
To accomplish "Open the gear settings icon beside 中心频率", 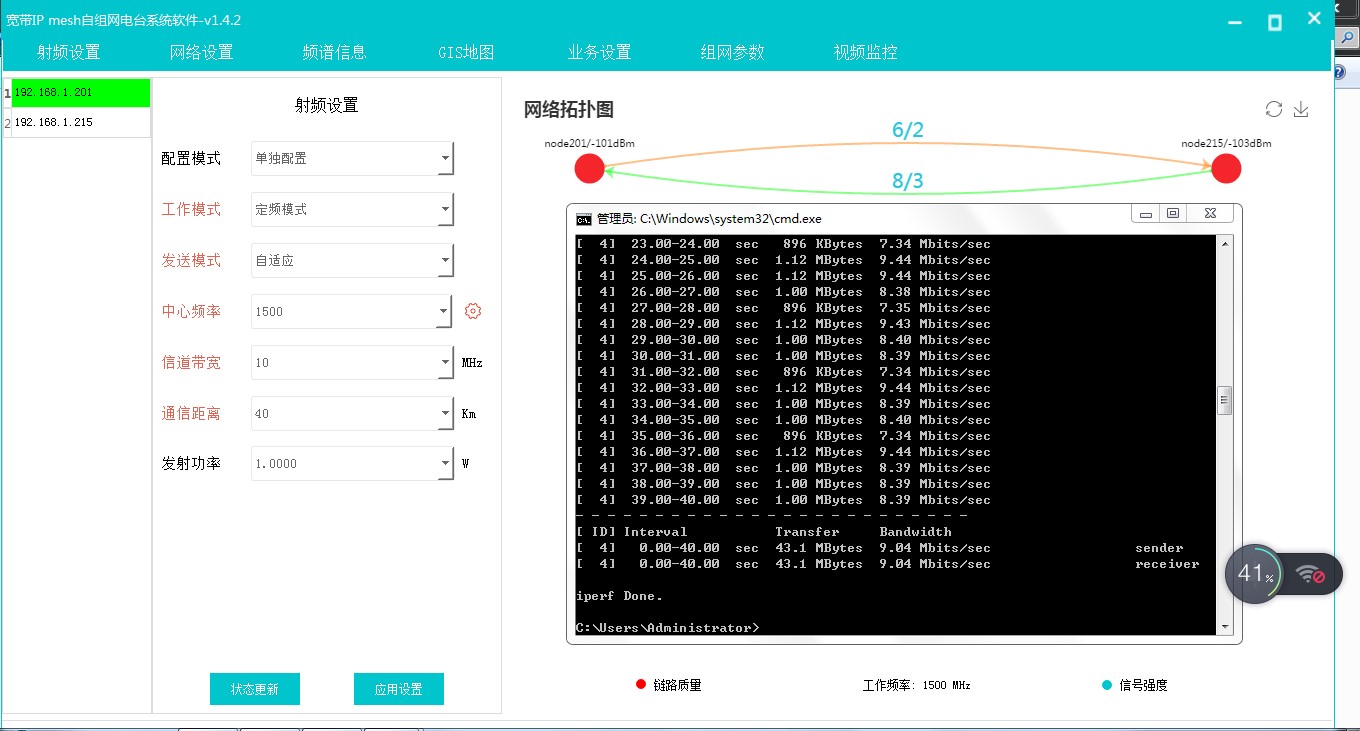I will (x=473, y=311).
